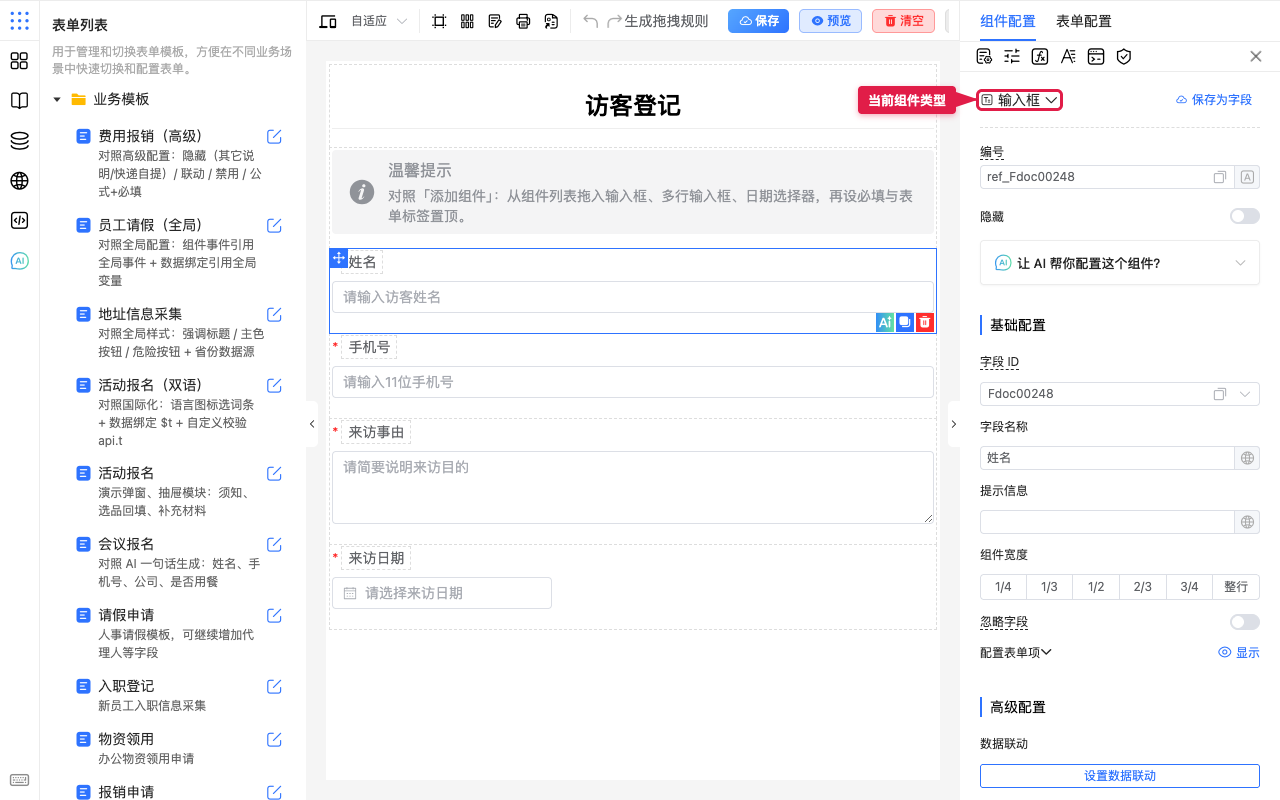Viewport: 1280px width, 800px height.
Task: Select 1/2 component width
Action: coord(1096,587)
